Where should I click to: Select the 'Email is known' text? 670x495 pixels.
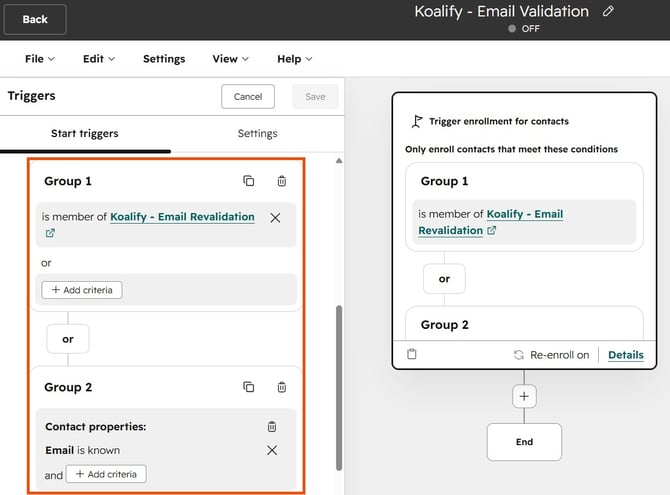click(x=82, y=450)
